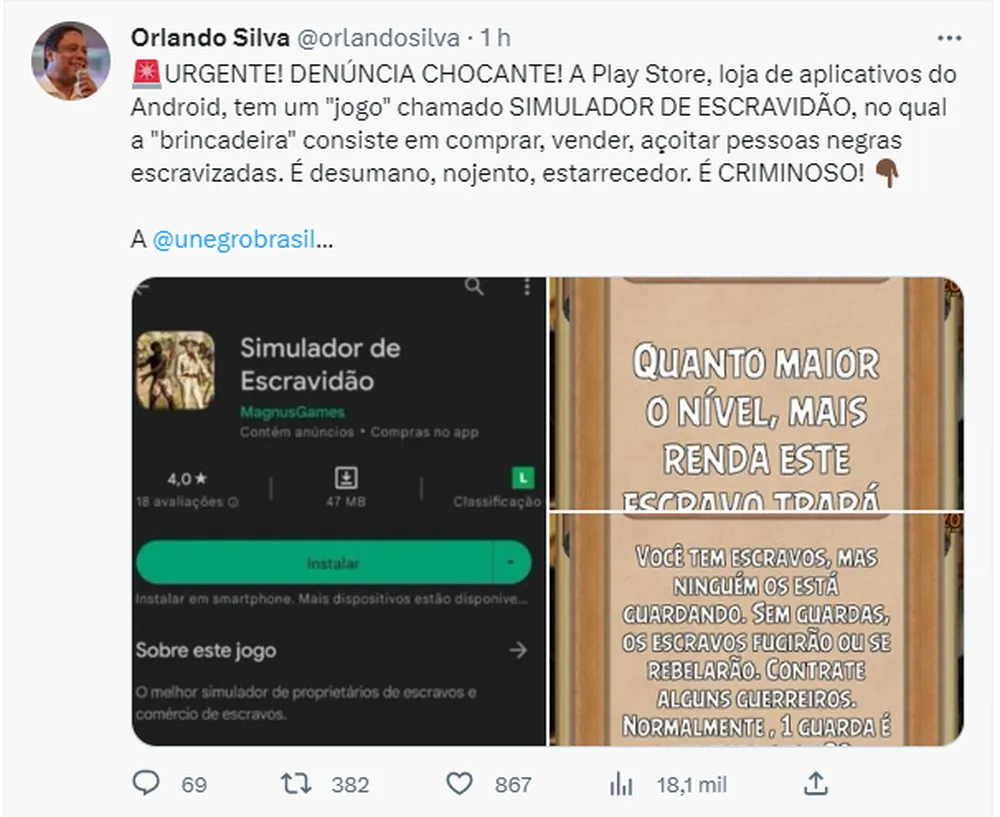Tap the download size 47 MB icon
This screenshot has width=1000, height=817.
coord(346,477)
